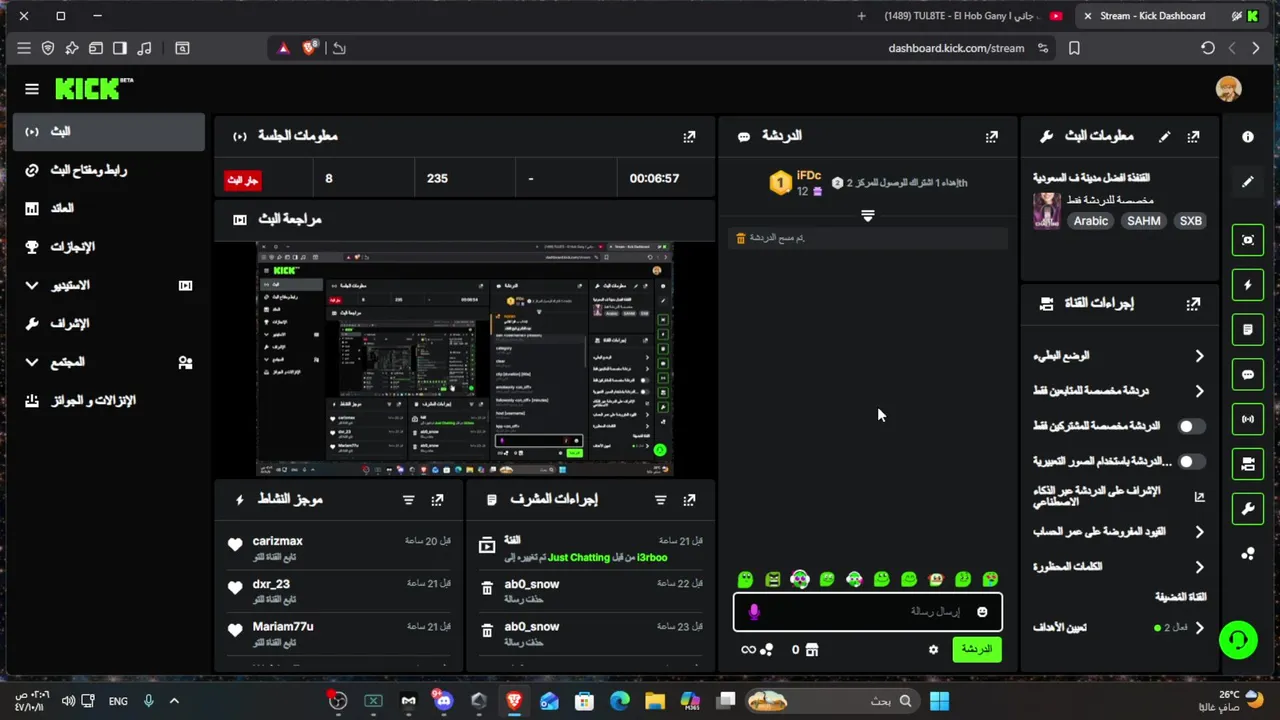Toggle the lightning activity widget icon
This screenshot has height=720, width=1280.
click(1248, 285)
